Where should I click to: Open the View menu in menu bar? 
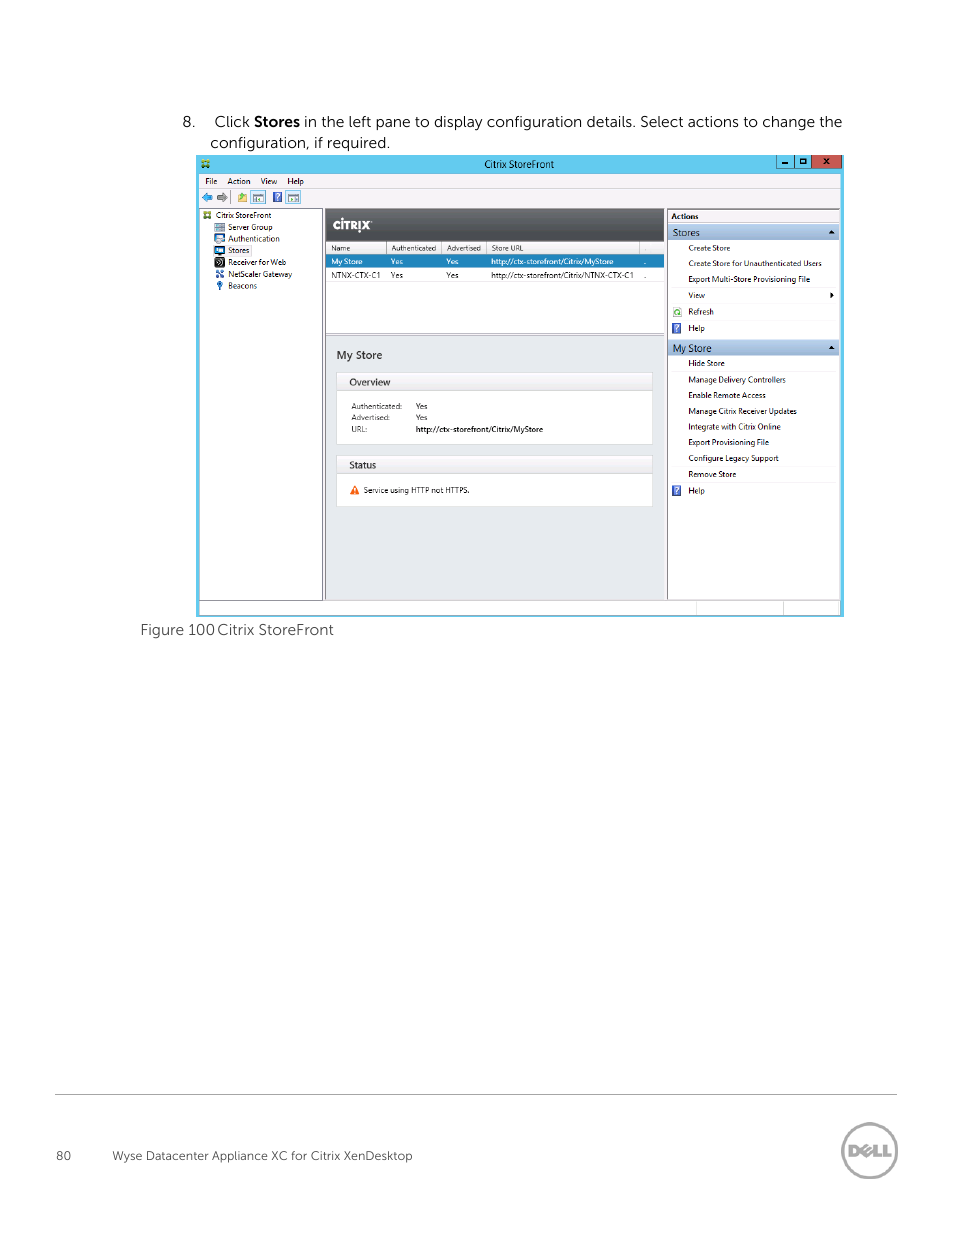pos(269,181)
